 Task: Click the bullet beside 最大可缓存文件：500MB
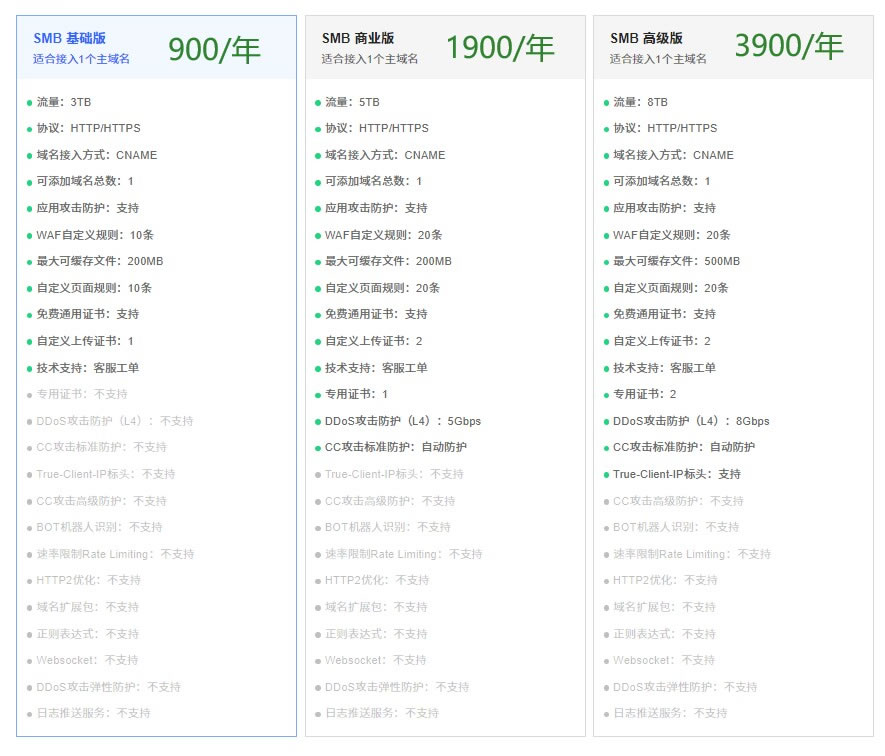(605, 262)
